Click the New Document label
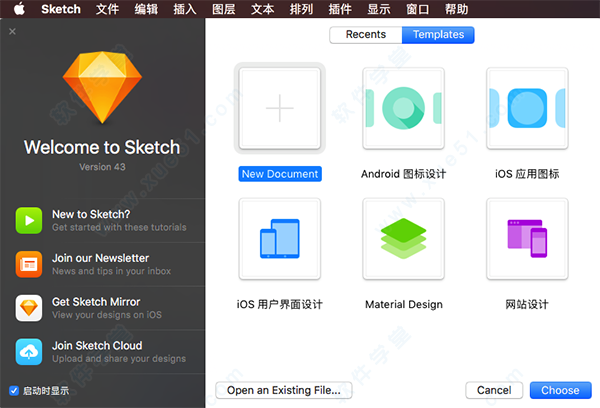600x408 pixels. 280,174
